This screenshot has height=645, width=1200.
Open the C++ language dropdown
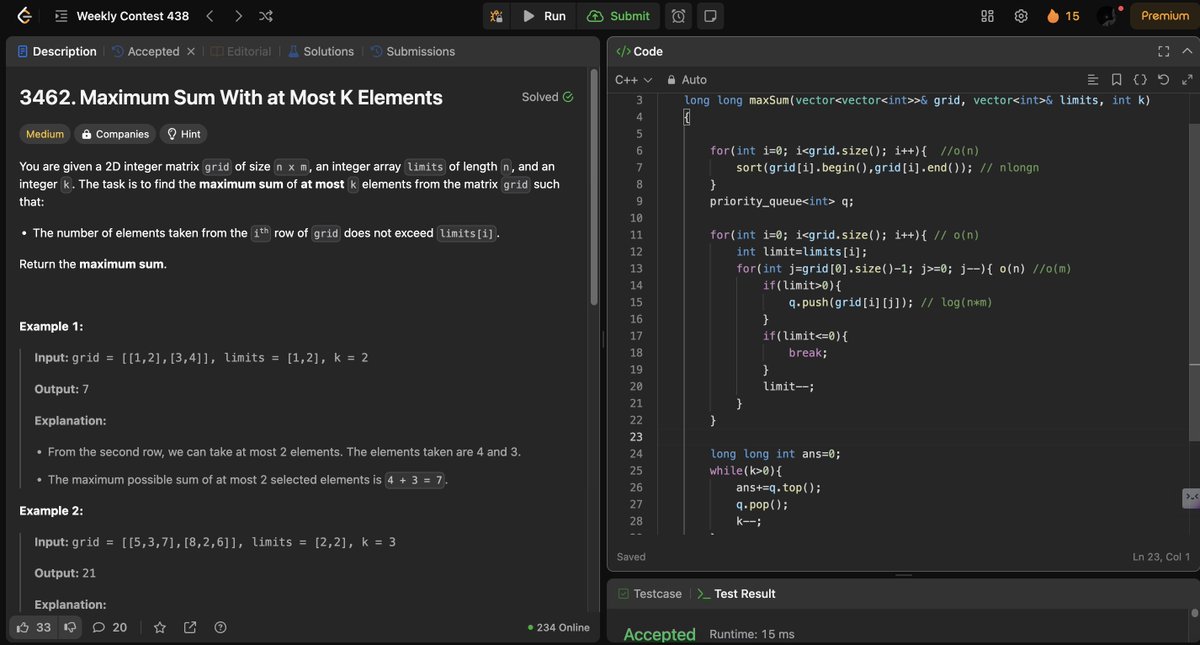click(633, 80)
